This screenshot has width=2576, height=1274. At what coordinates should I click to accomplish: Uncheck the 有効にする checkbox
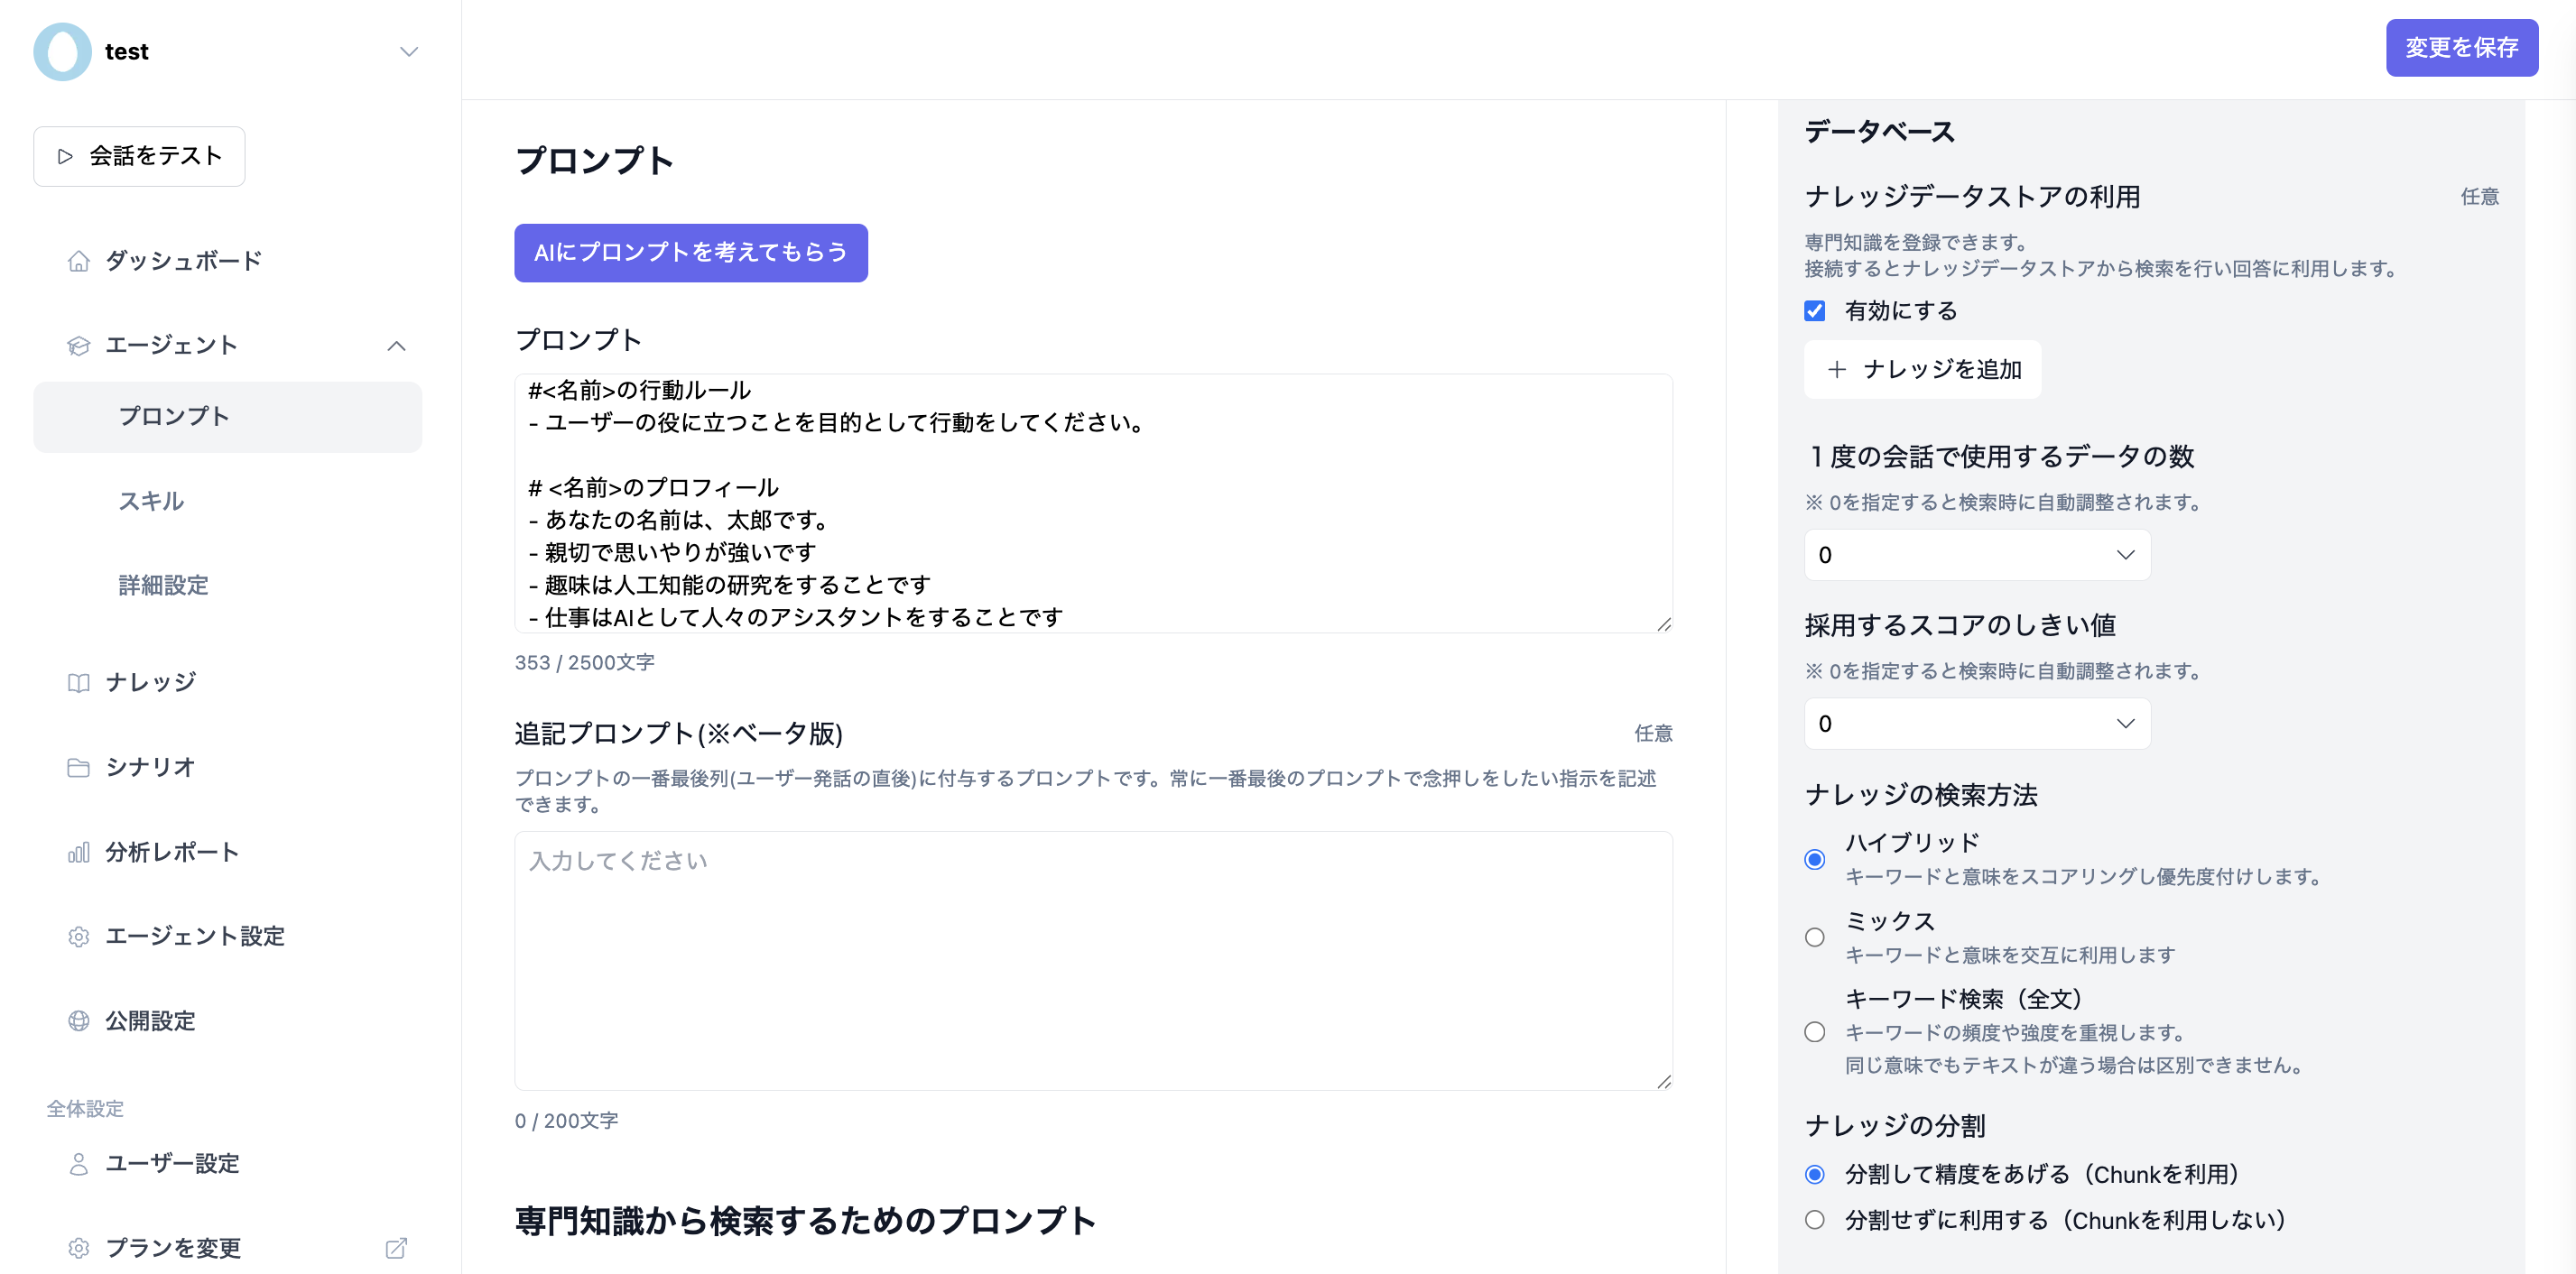[1814, 311]
